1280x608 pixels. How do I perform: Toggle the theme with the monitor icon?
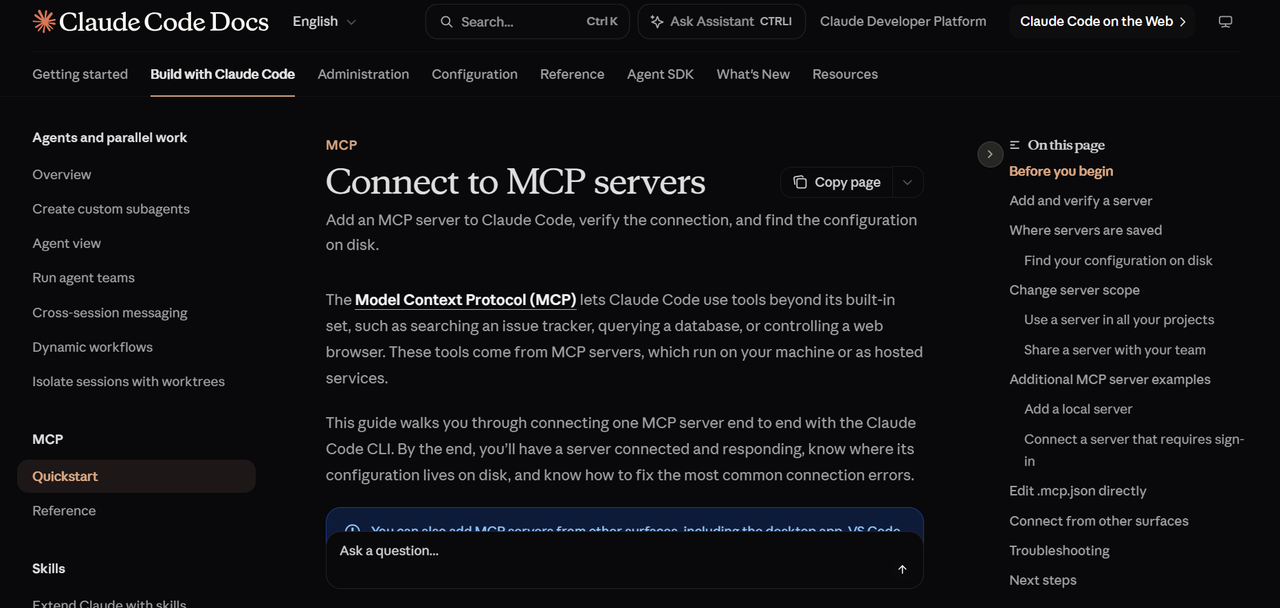pyautogui.click(x=1225, y=21)
